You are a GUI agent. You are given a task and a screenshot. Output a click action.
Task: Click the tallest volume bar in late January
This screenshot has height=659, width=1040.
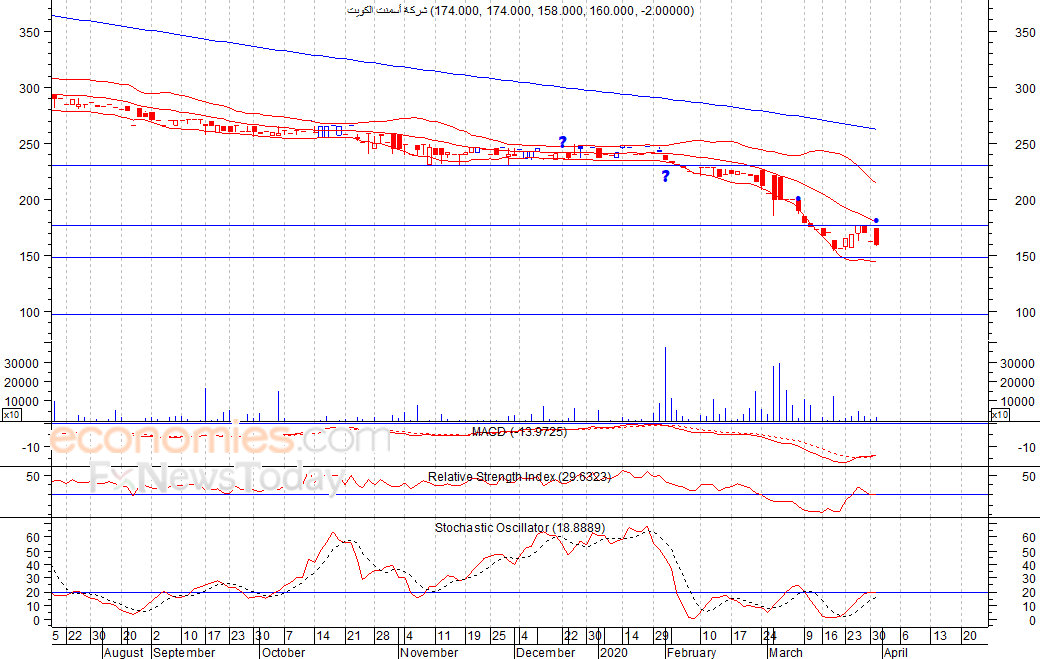point(665,384)
